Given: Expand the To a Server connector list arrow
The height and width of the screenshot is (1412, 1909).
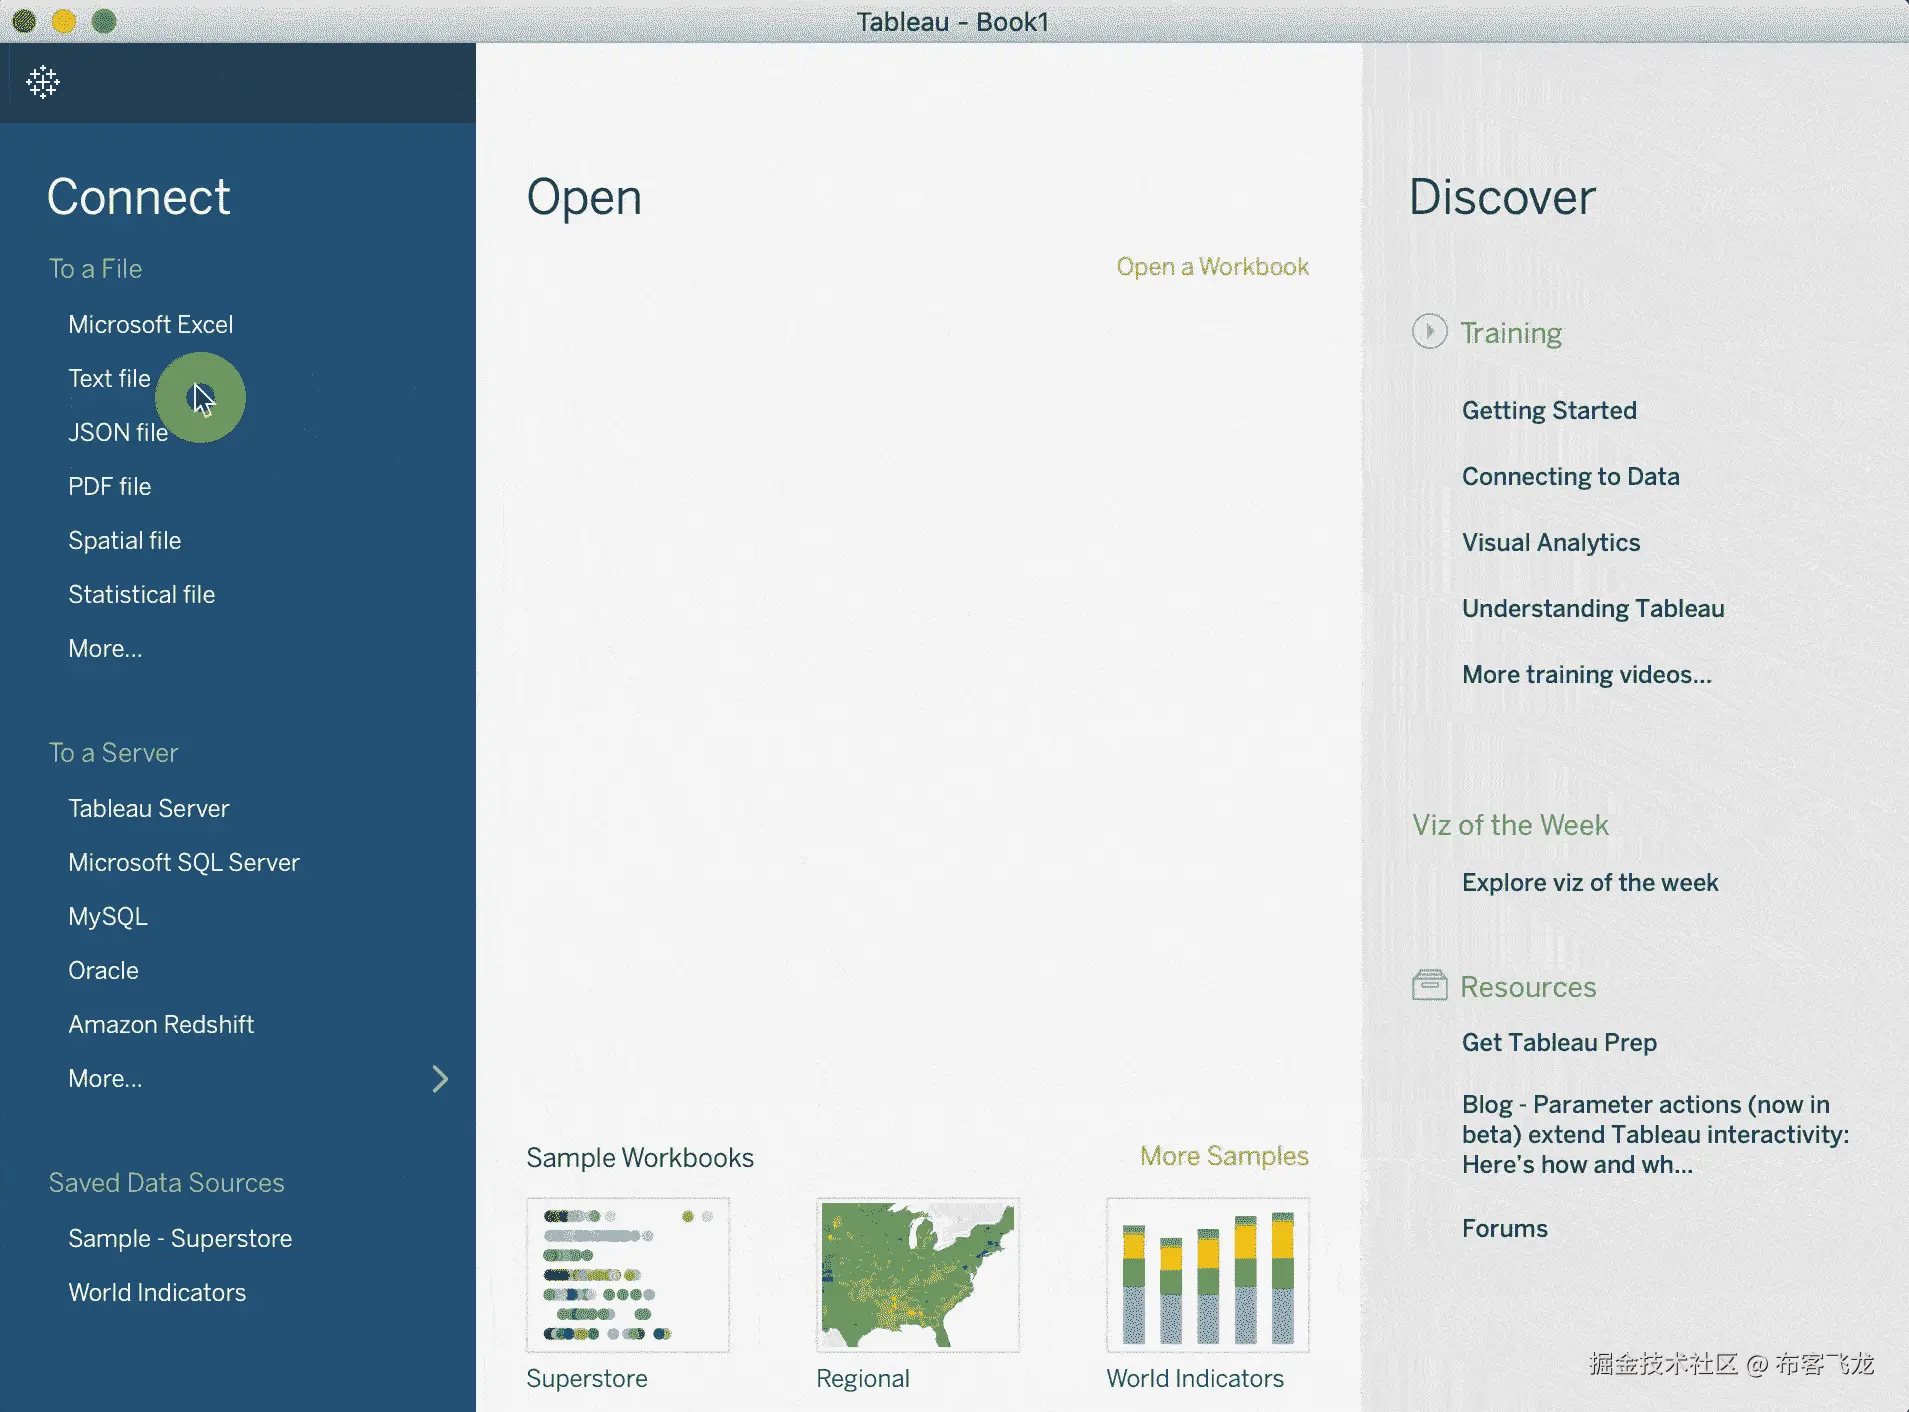Looking at the screenshot, I should click(440, 1078).
